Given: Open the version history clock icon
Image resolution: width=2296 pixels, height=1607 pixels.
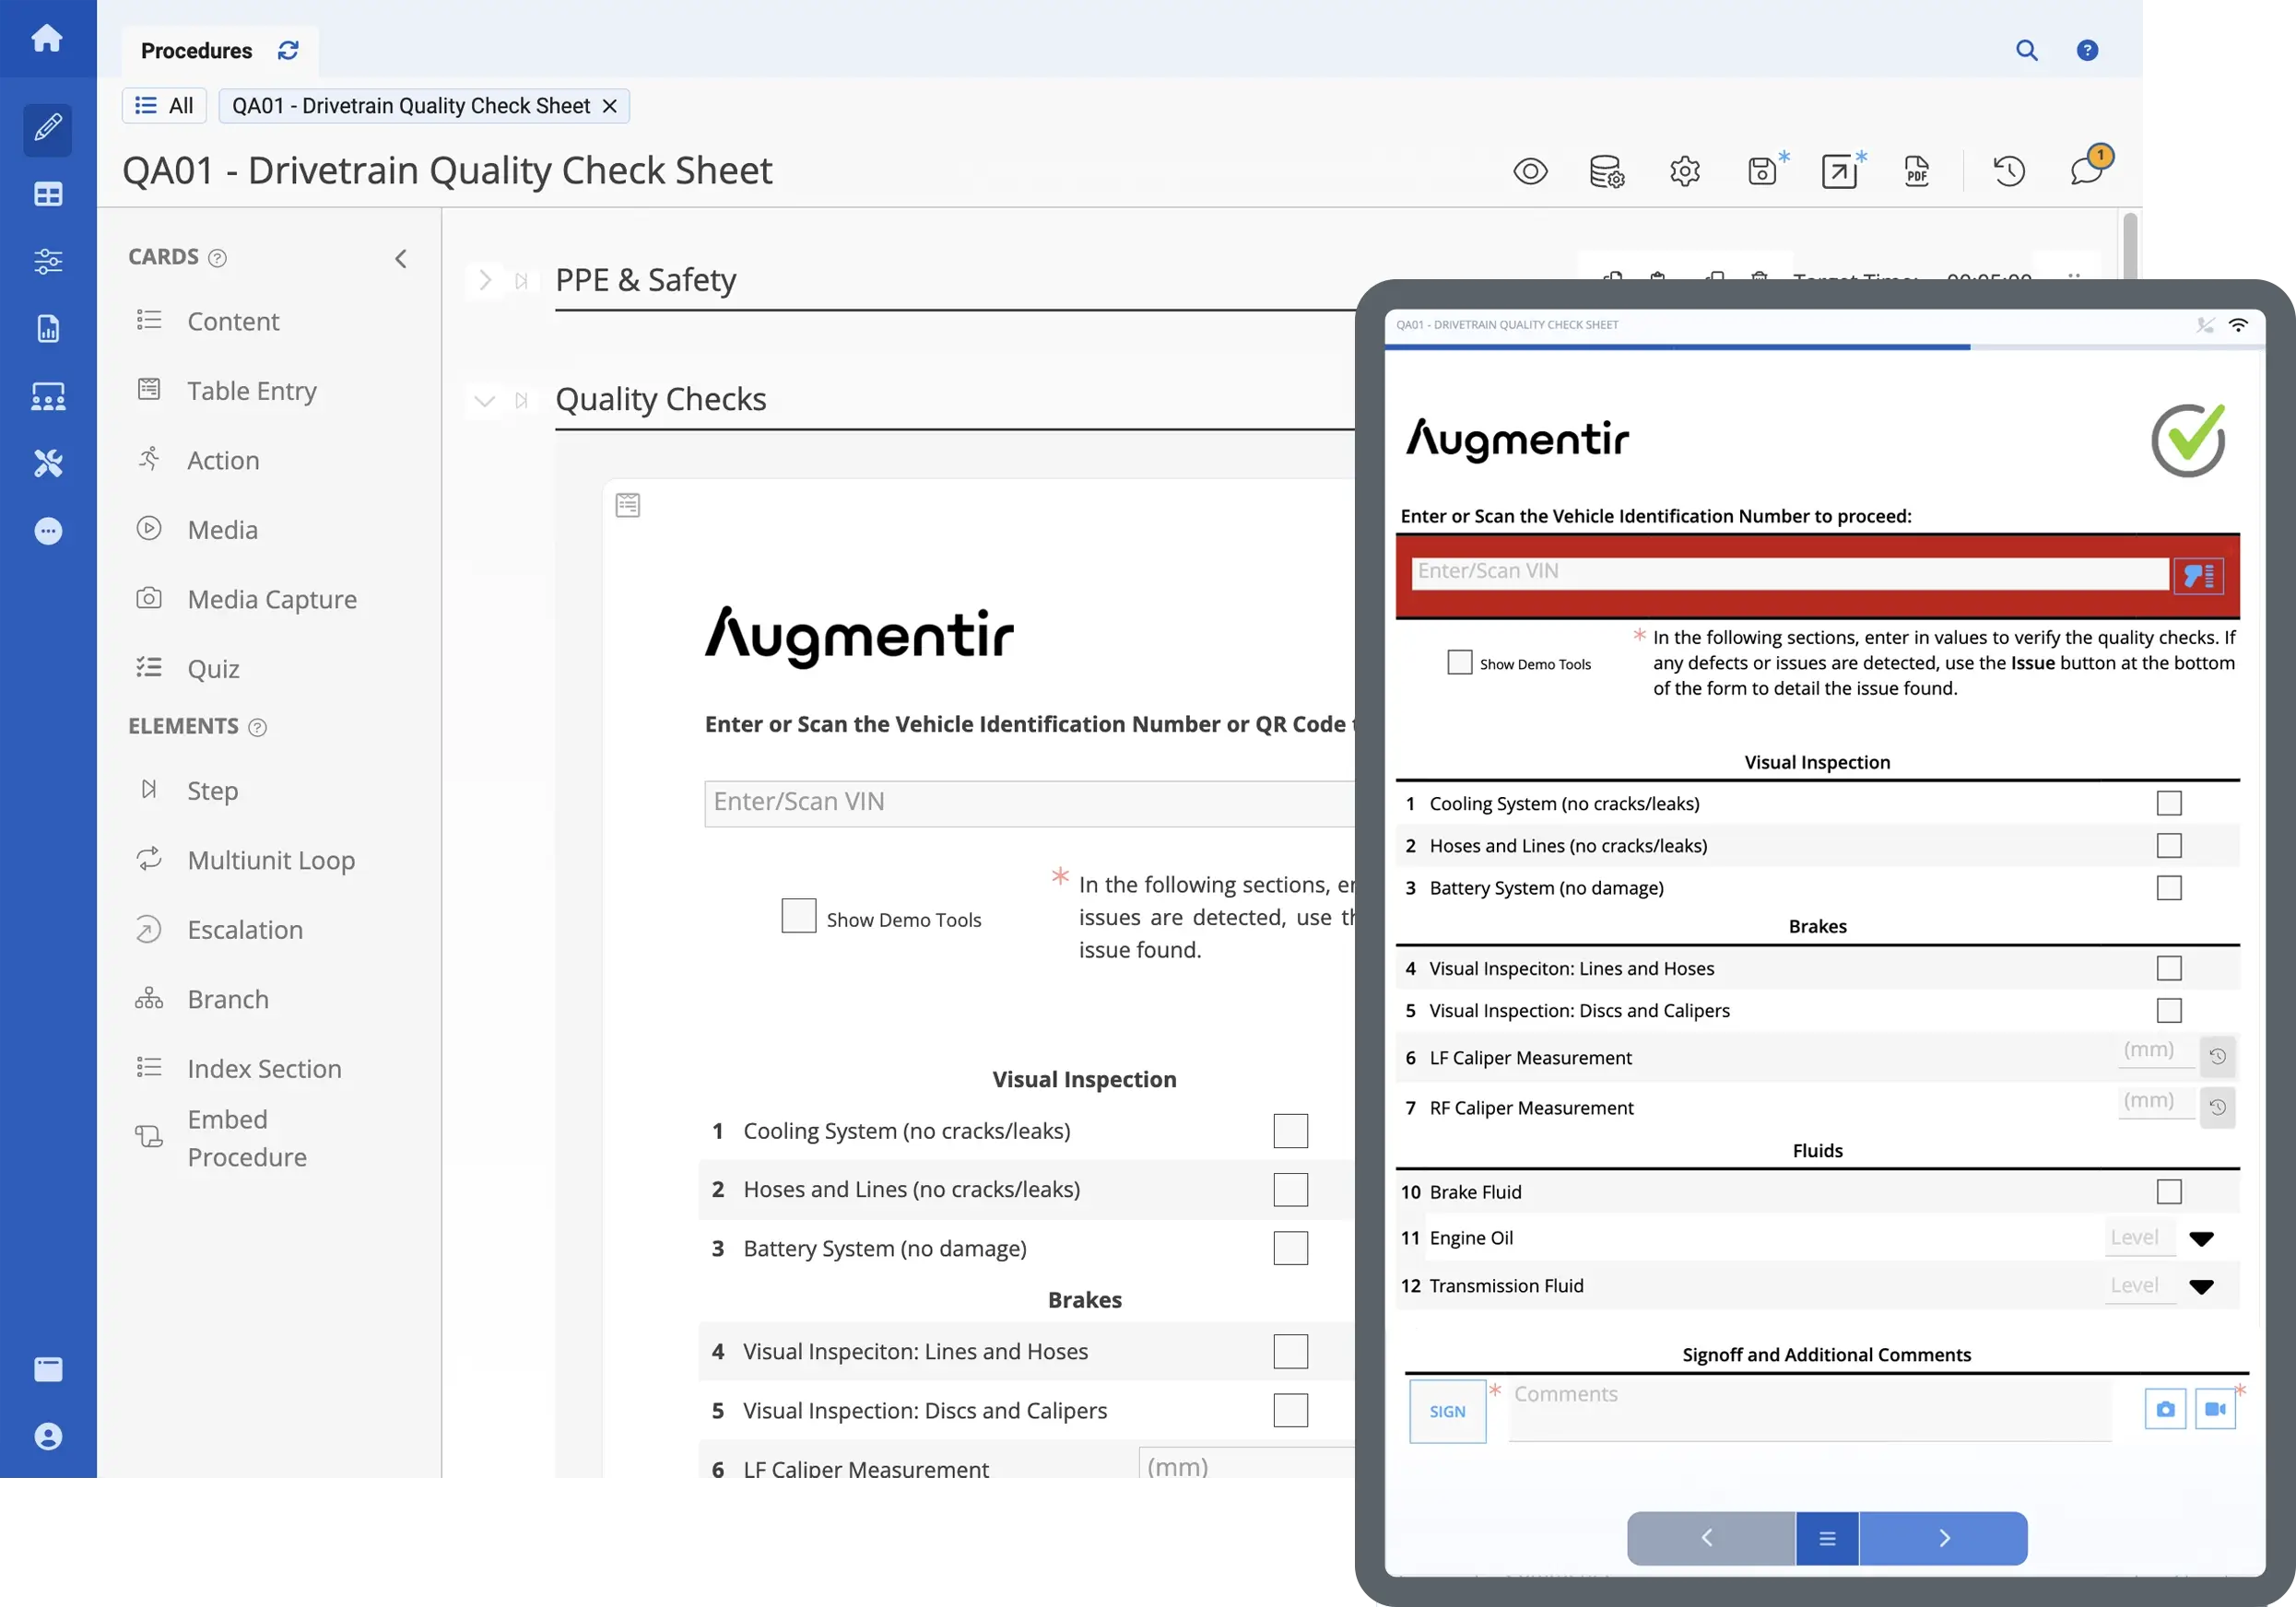Looking at the screenshot, I should 2008,171.
